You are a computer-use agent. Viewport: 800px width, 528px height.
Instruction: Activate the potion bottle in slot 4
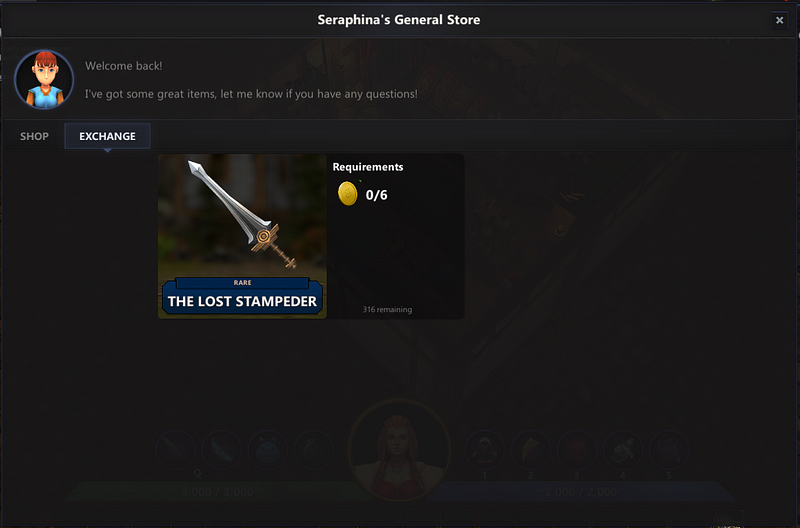click(x=623, y=450)
